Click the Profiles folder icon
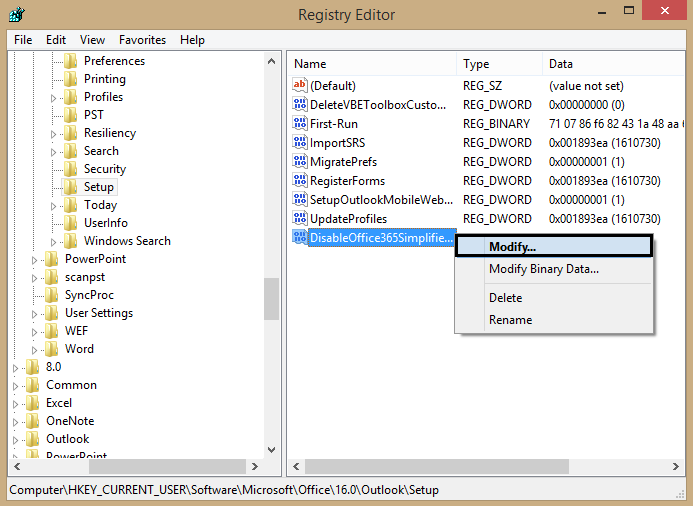This screenshot has width=693, height=506. click(71, 97)
